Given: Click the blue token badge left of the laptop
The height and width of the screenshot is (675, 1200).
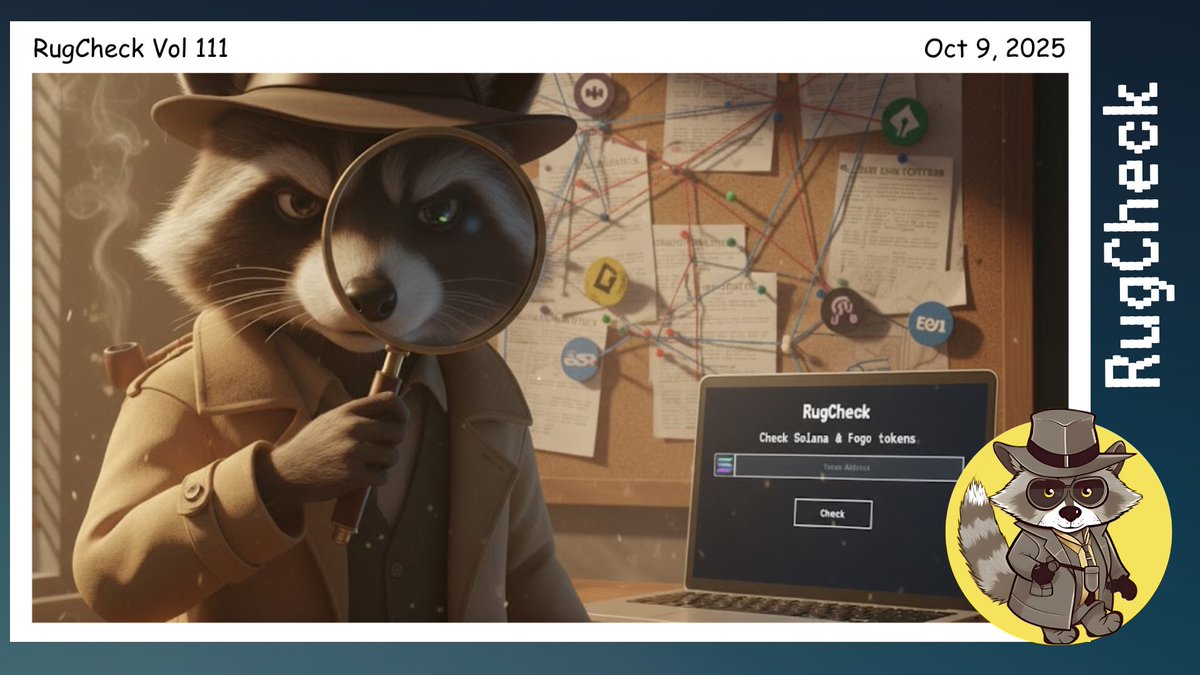Looking at the screenshot, I should pyautogui.click(x=581, y=359).
